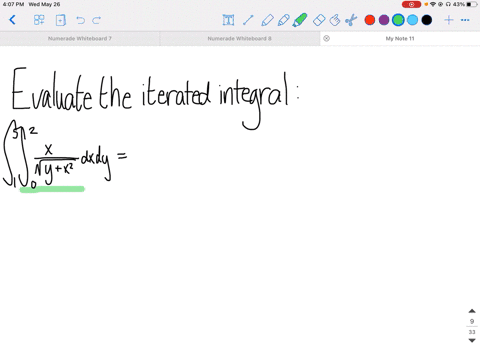Choose the black color swatch
Screen dimensions: 480x360
click(x=427, y=20)
